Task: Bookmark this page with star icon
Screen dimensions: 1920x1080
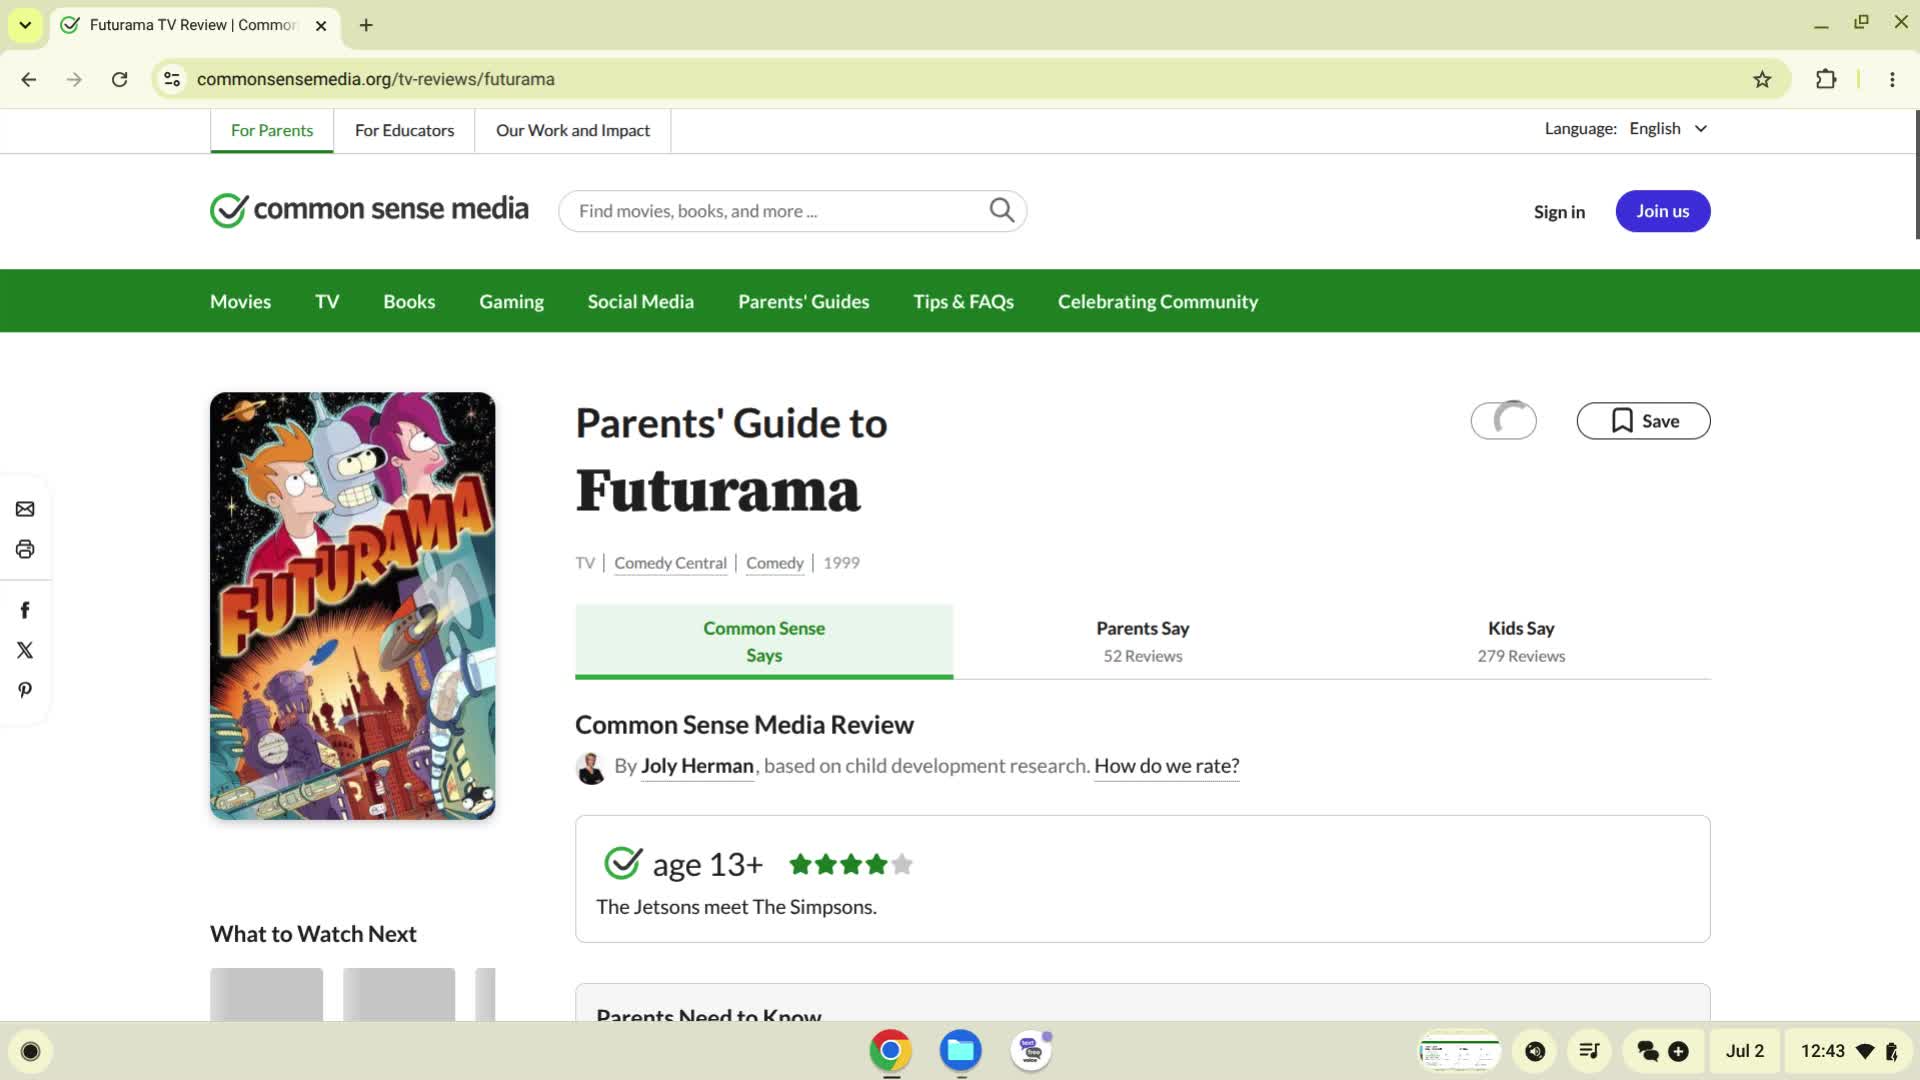Action: tap(1762, 79)
